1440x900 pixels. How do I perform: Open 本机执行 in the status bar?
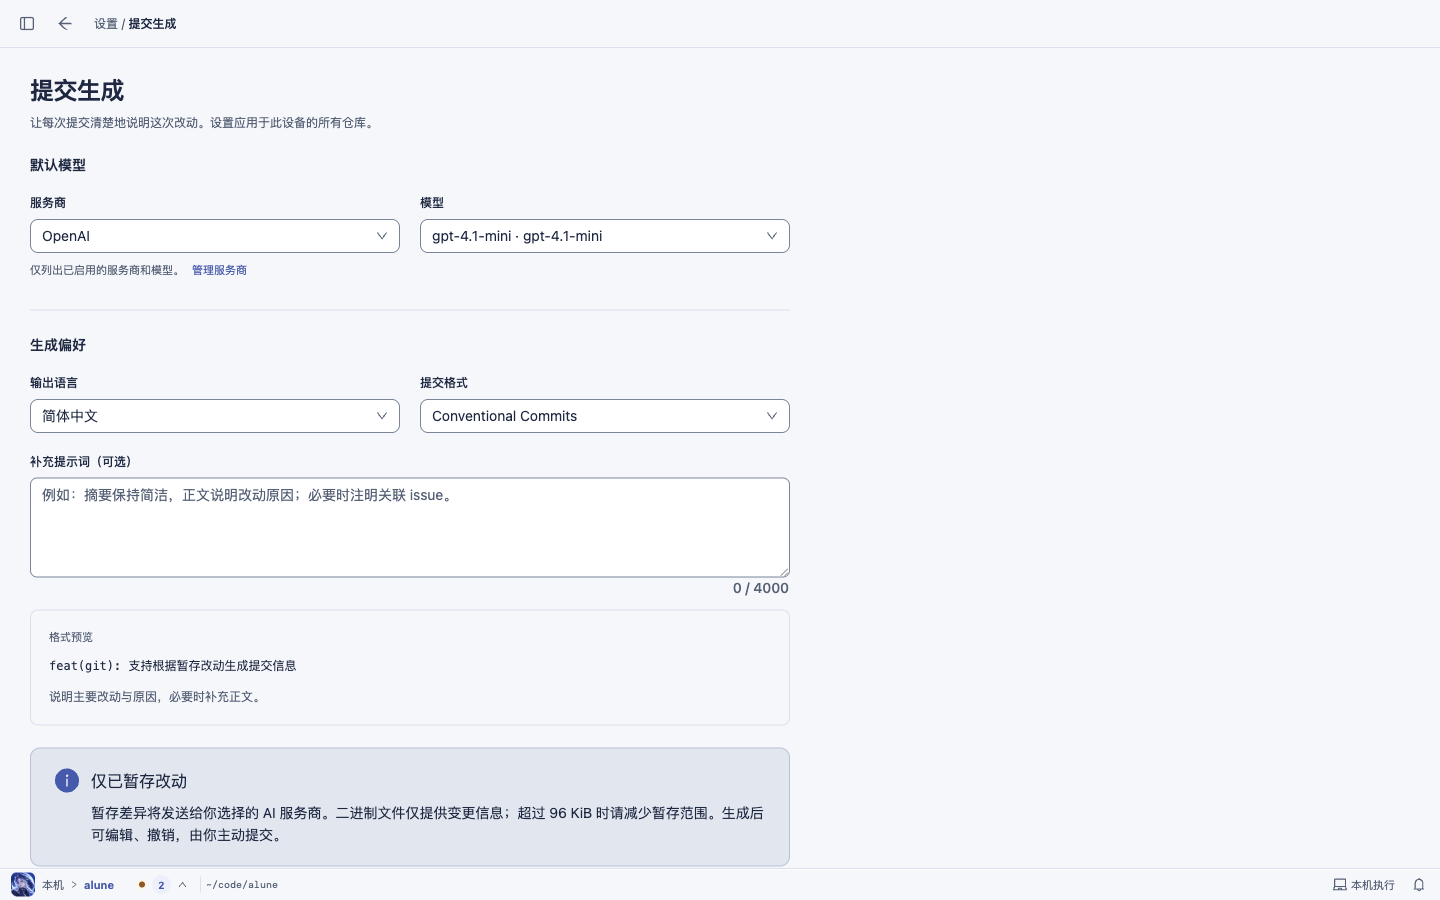pos(1364,885)
